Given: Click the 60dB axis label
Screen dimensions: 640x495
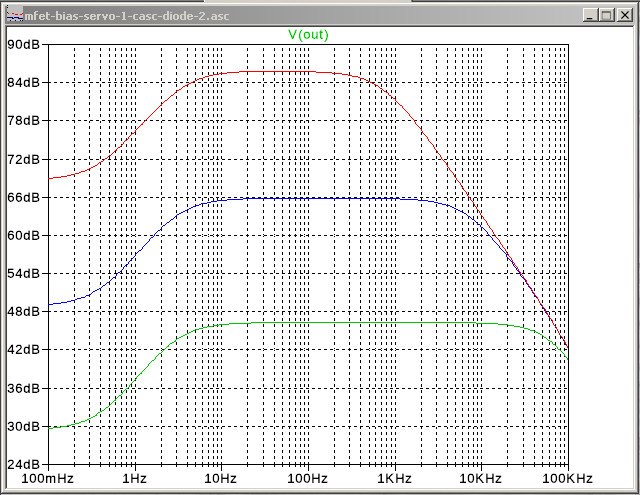Looking at the screenshot, I should [x=23, y=235].
